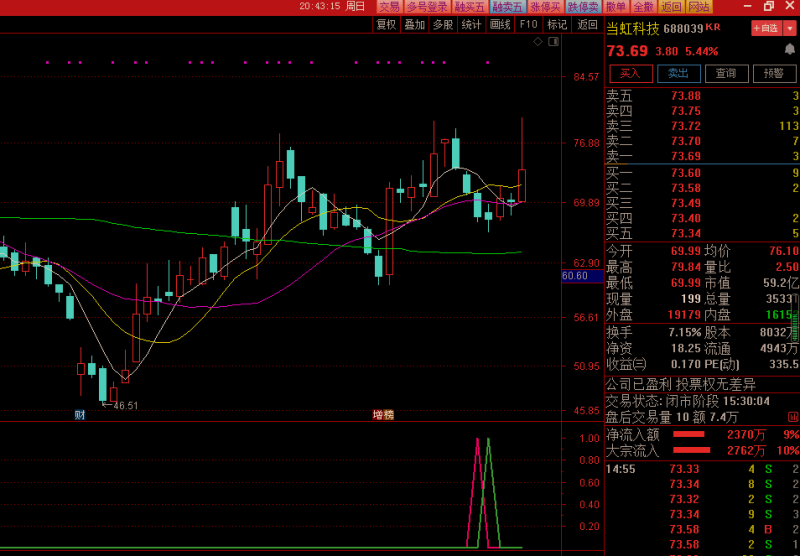Click the 标记 mark tool
This screenshot has height=556, width=800.
pos(557,25)
